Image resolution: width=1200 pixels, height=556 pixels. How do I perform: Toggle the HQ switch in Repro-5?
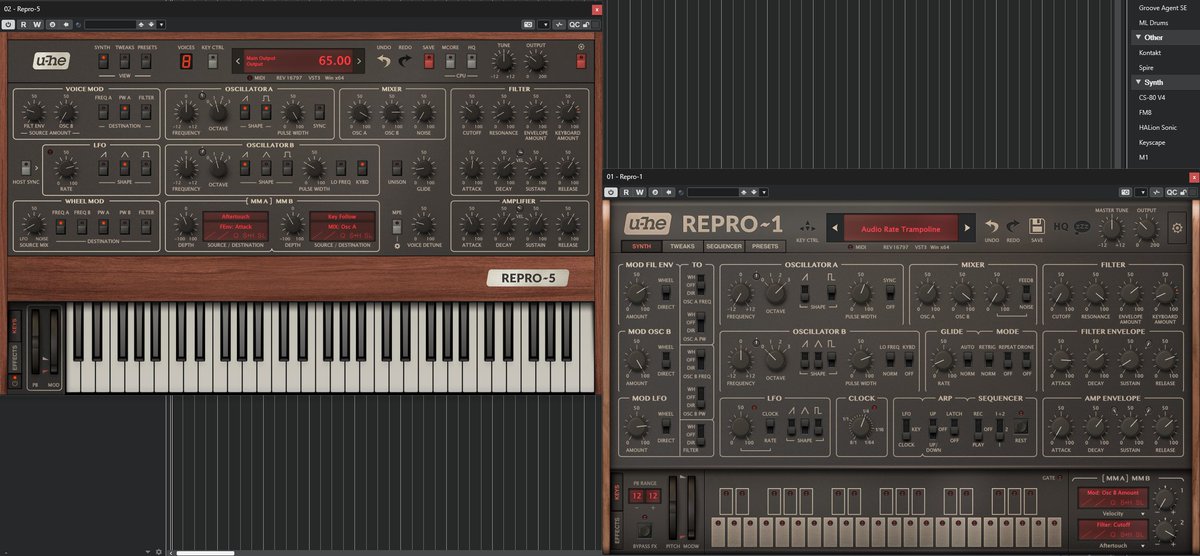(472, 62)
